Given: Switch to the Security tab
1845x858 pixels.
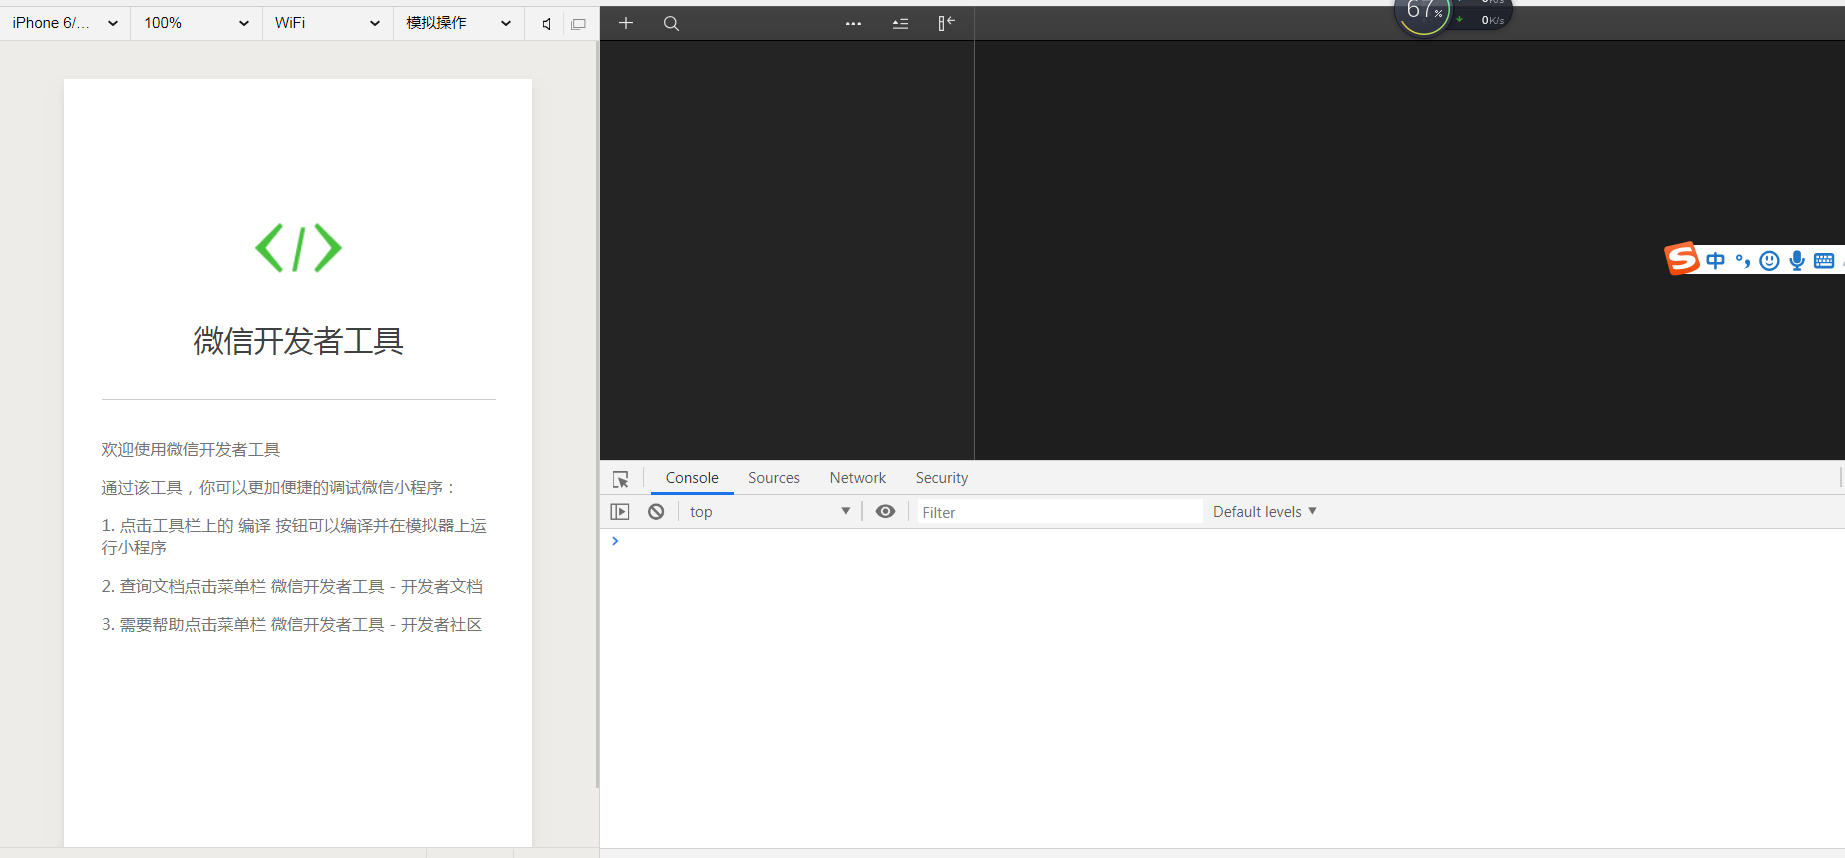Looking at the screenshot, I should (x=942, y=478).
